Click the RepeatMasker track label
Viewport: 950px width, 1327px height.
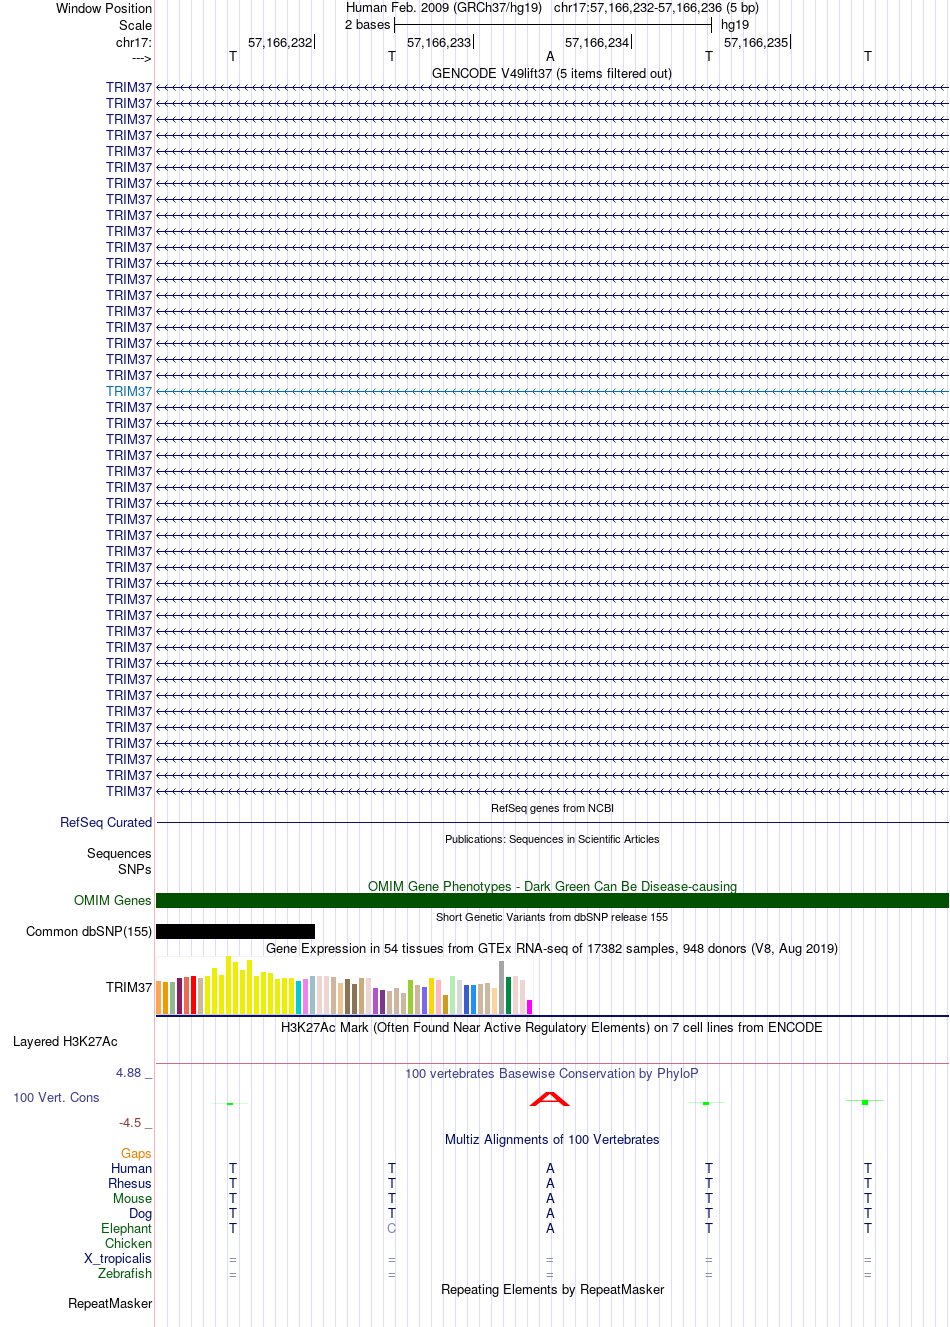[110, 1303]
